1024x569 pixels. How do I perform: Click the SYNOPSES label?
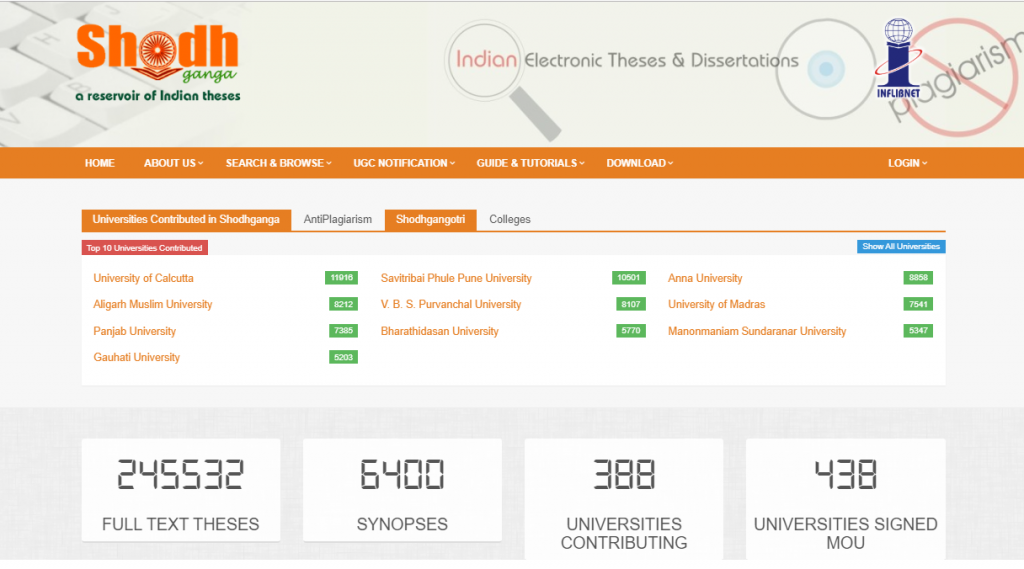pyautogui.click(x=402, y=524)
